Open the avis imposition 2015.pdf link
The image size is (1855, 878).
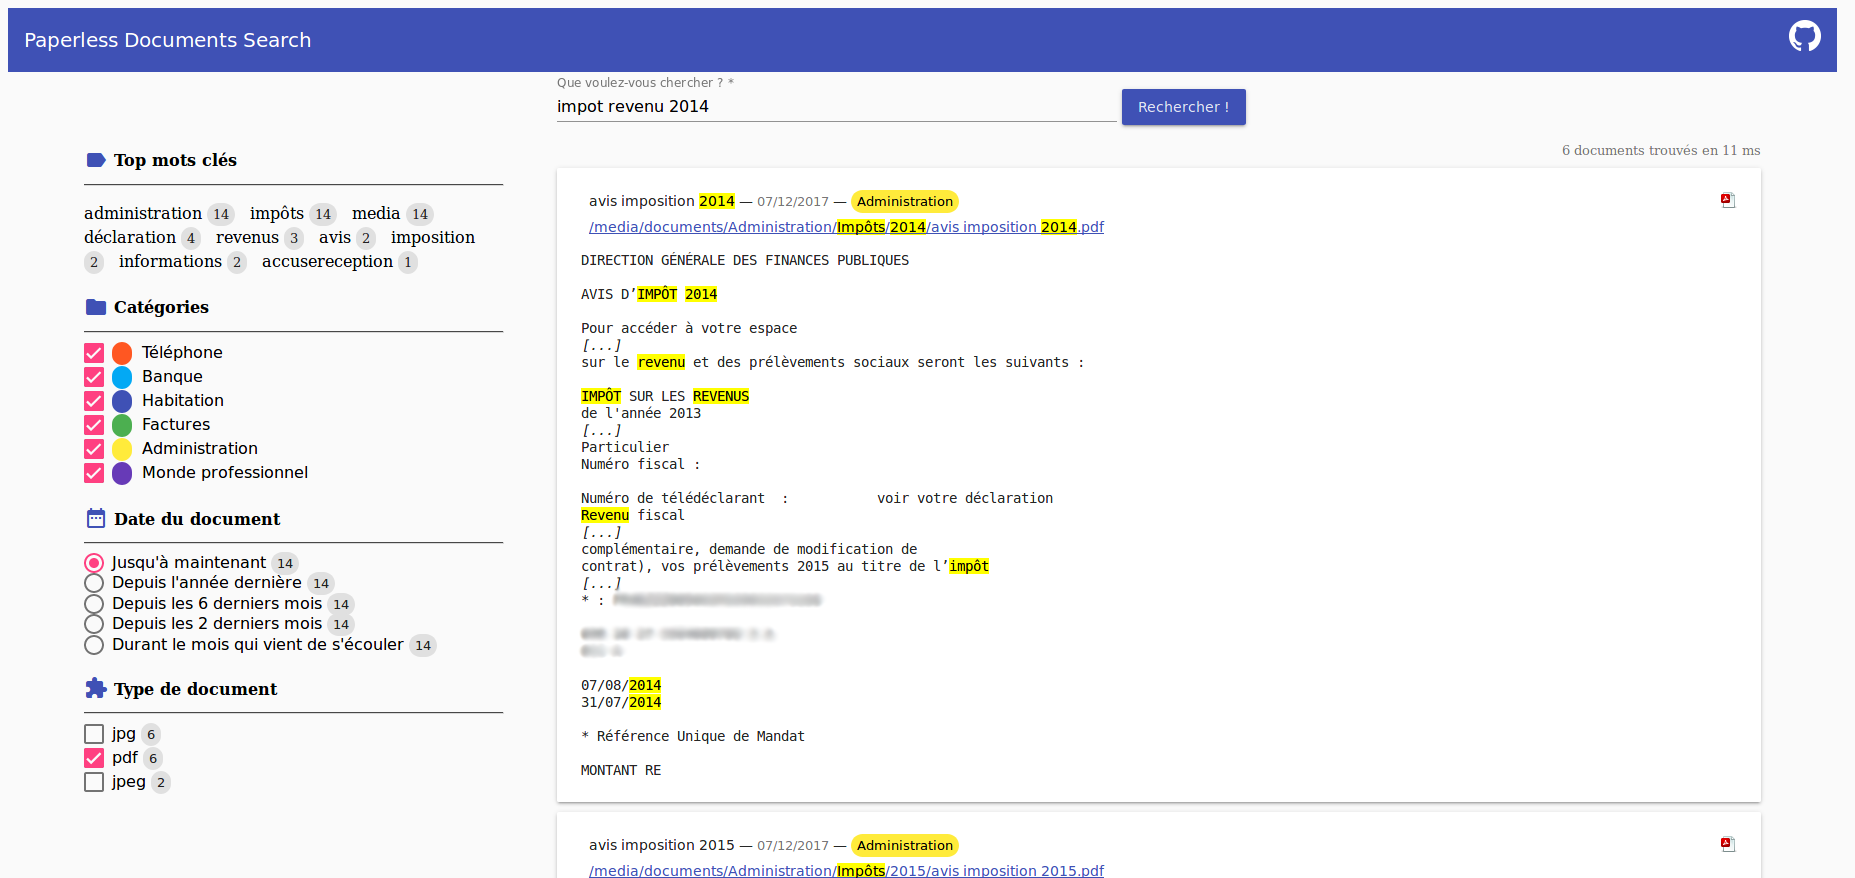tap(846, 870)
